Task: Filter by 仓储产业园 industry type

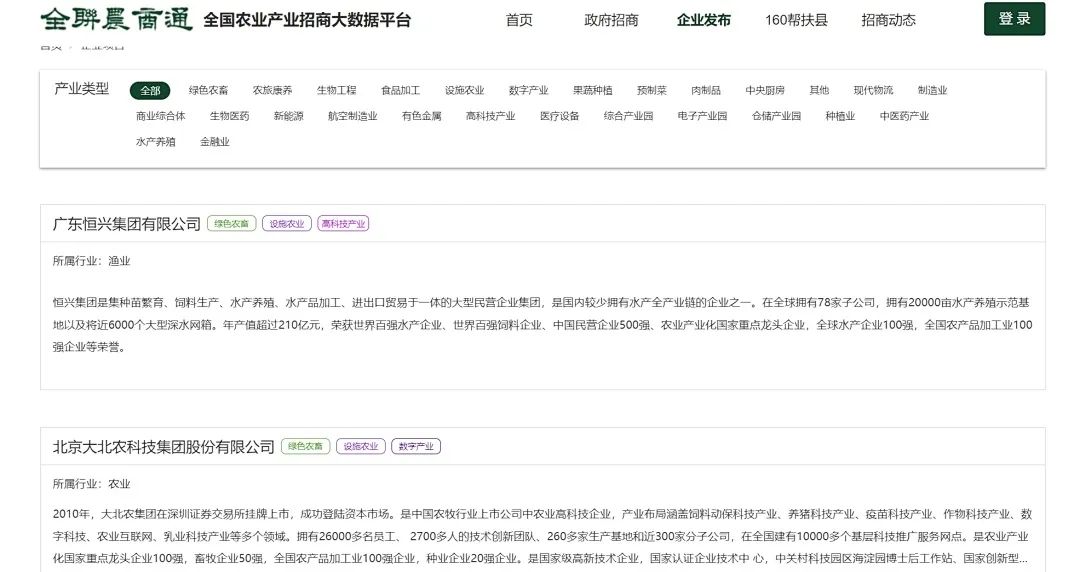Action: point(776,116)
